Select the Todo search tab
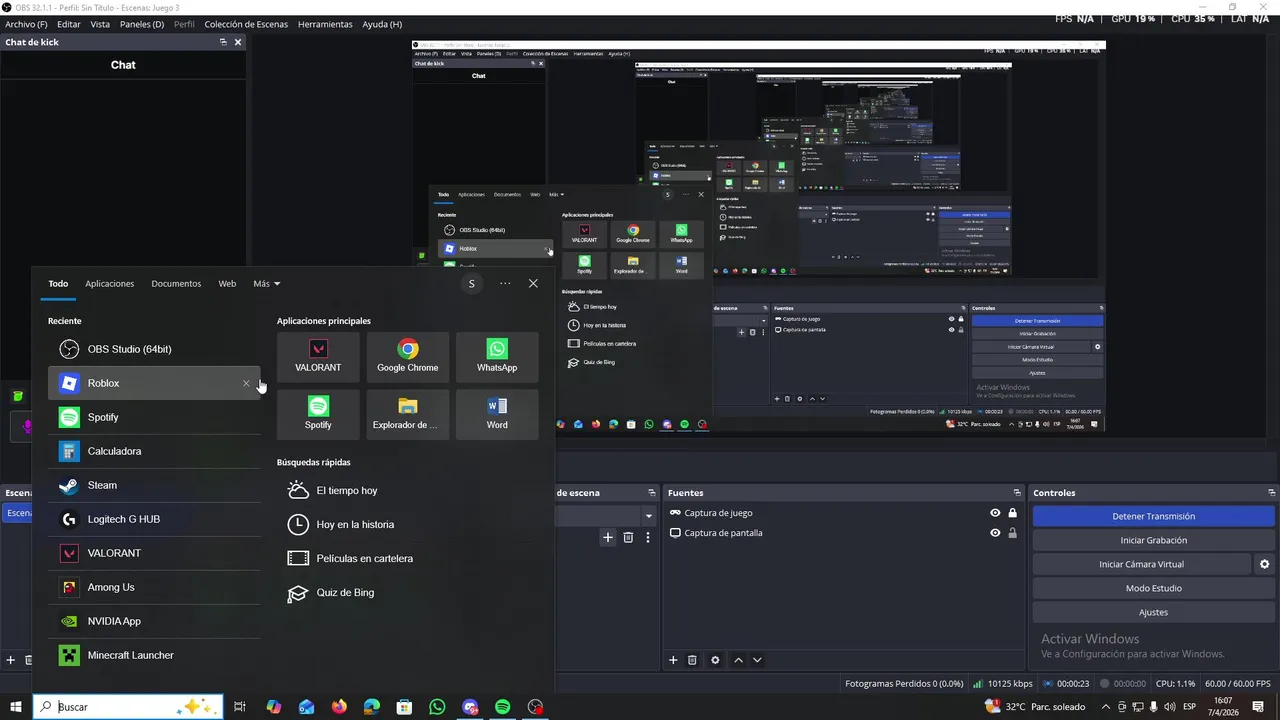 (58, 284)
